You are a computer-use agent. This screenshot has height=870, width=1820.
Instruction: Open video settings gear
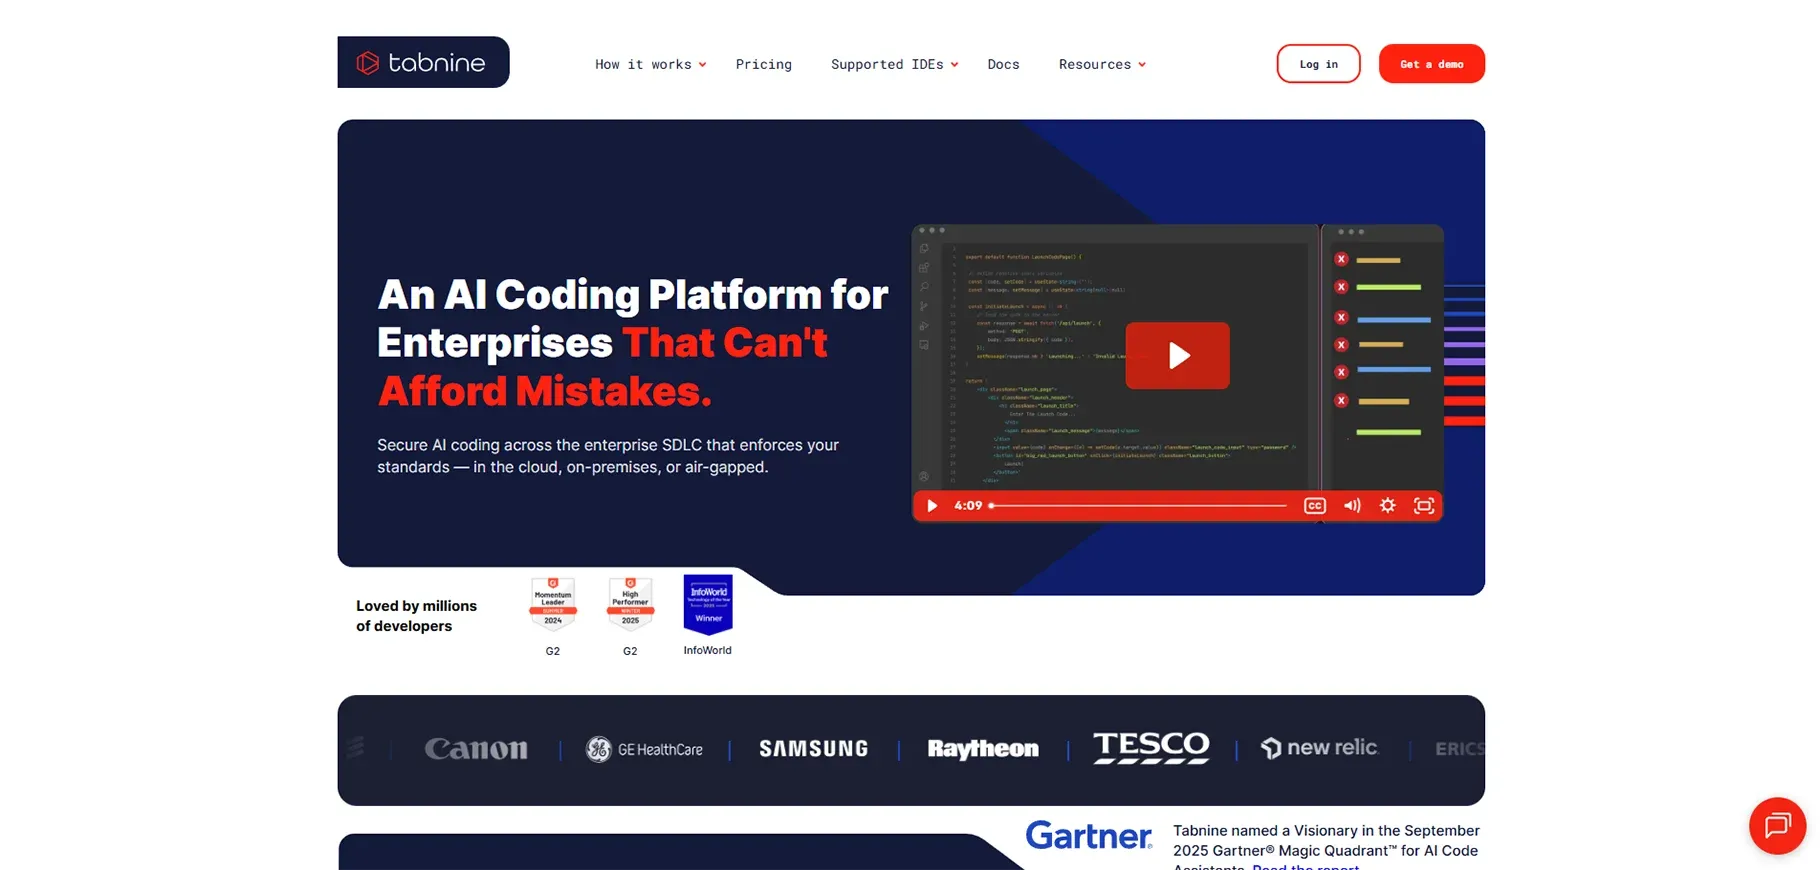click(1388, 506)
